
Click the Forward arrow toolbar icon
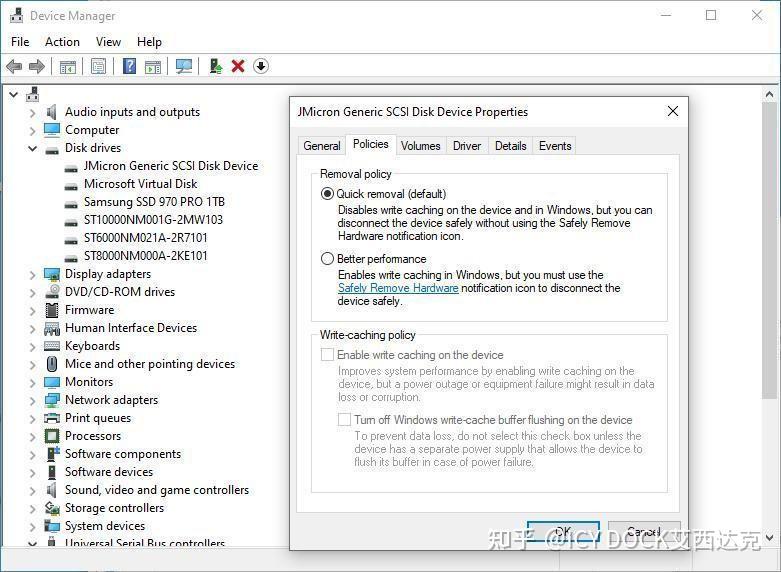(37, 66)
